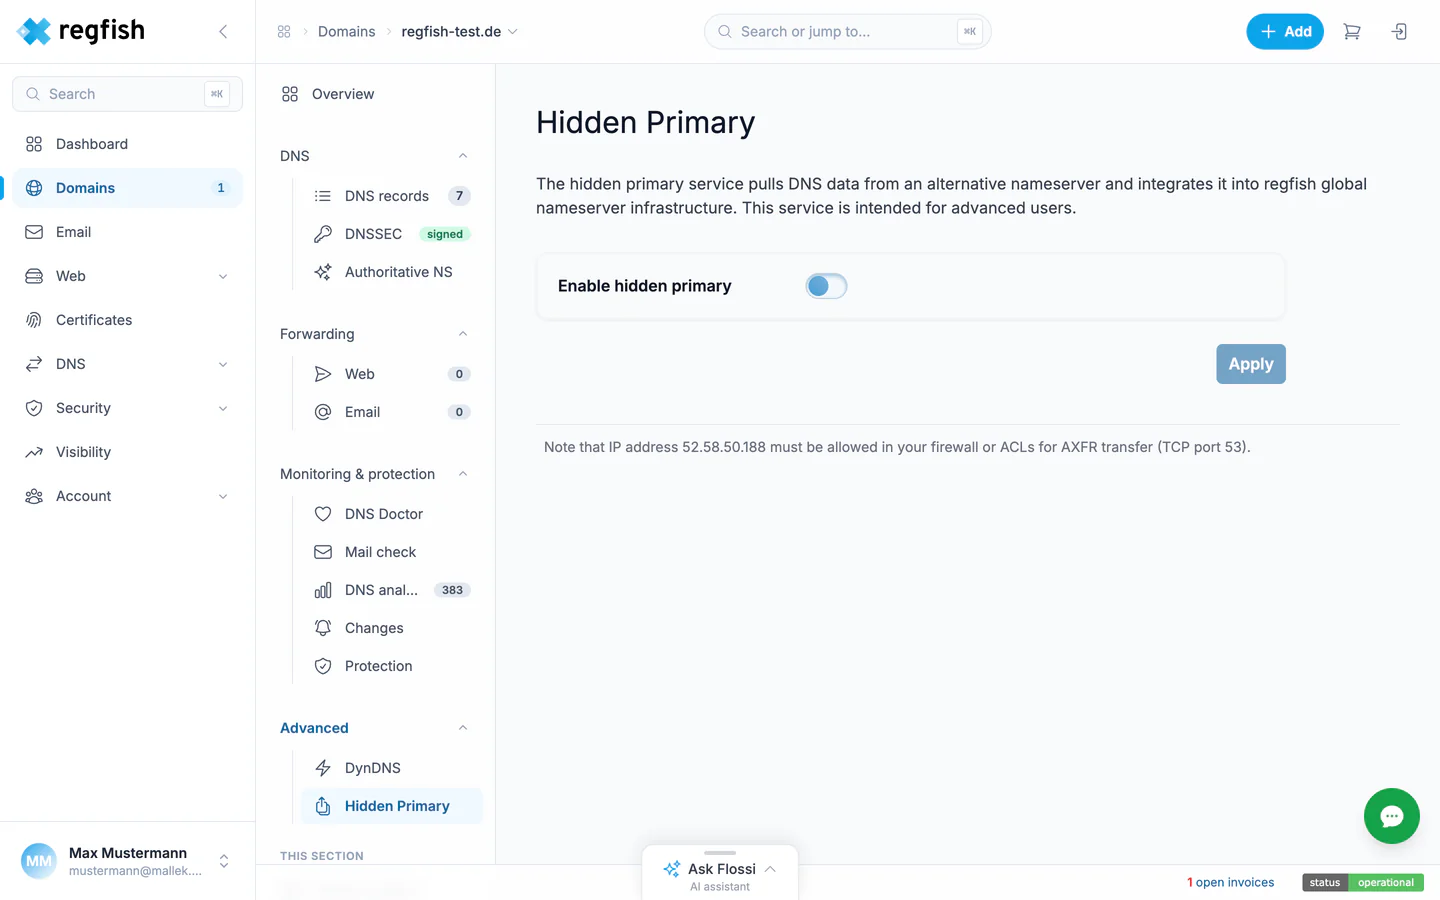
Task: Click the Search or jump to field
Action: pos(848,32)
